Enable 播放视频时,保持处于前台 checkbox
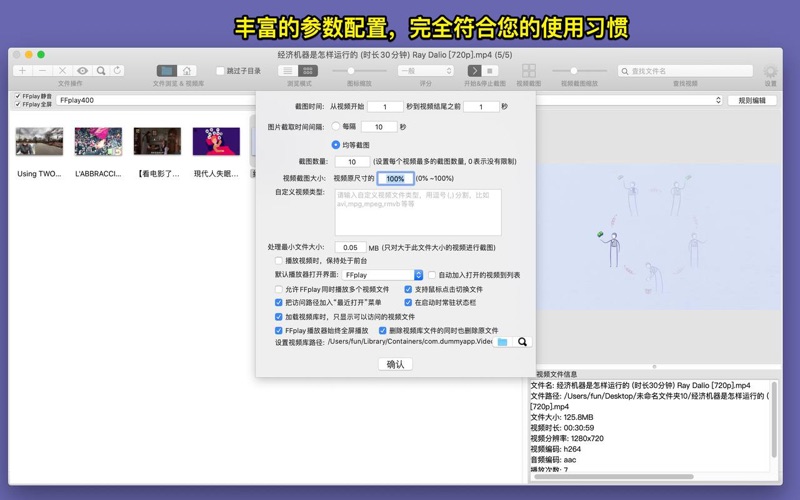The image size is (800, 500). [279, 261]
